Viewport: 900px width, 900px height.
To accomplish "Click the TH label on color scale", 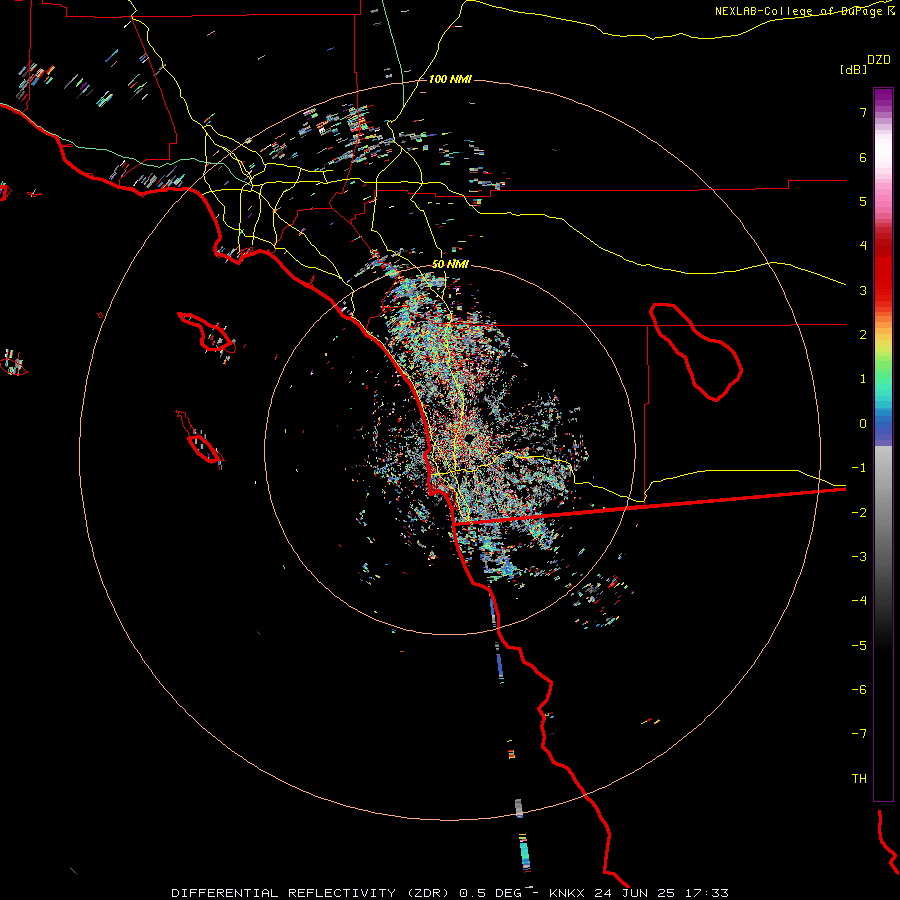I will click(859, 778).
